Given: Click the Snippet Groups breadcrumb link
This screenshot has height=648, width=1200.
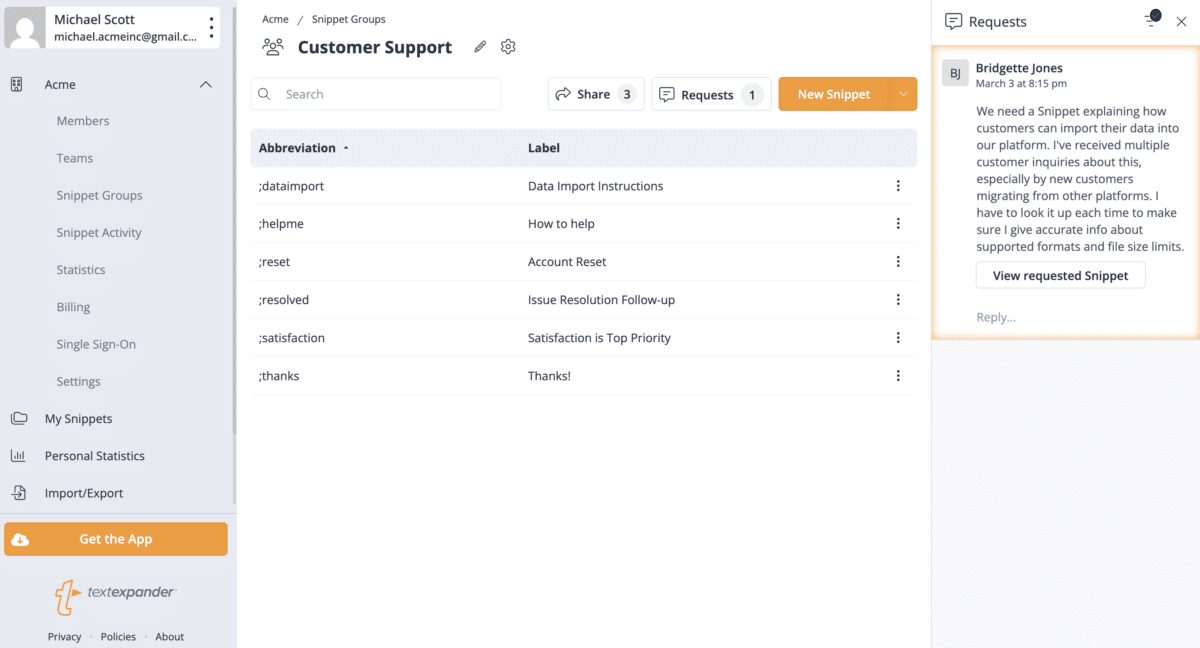Looking at the screenshot, I should pyautogui.click(x=348, y=19).
